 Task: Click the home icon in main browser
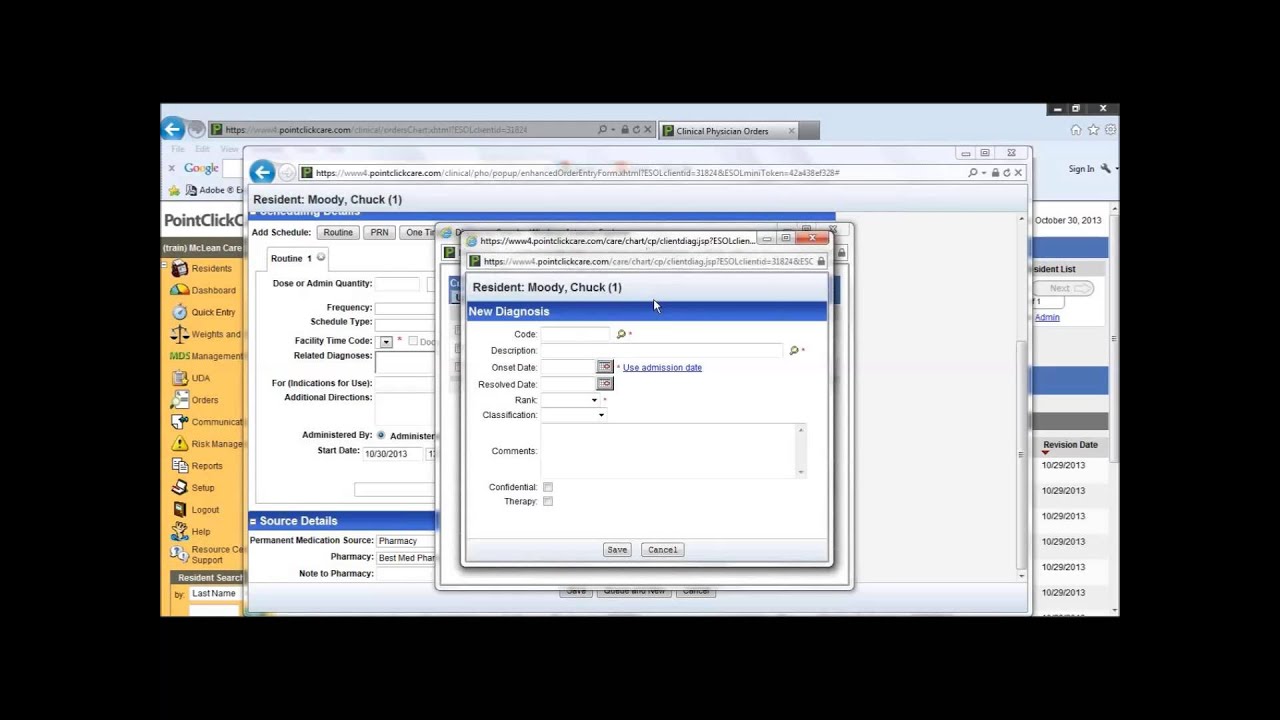click(x=1075, y=130)
